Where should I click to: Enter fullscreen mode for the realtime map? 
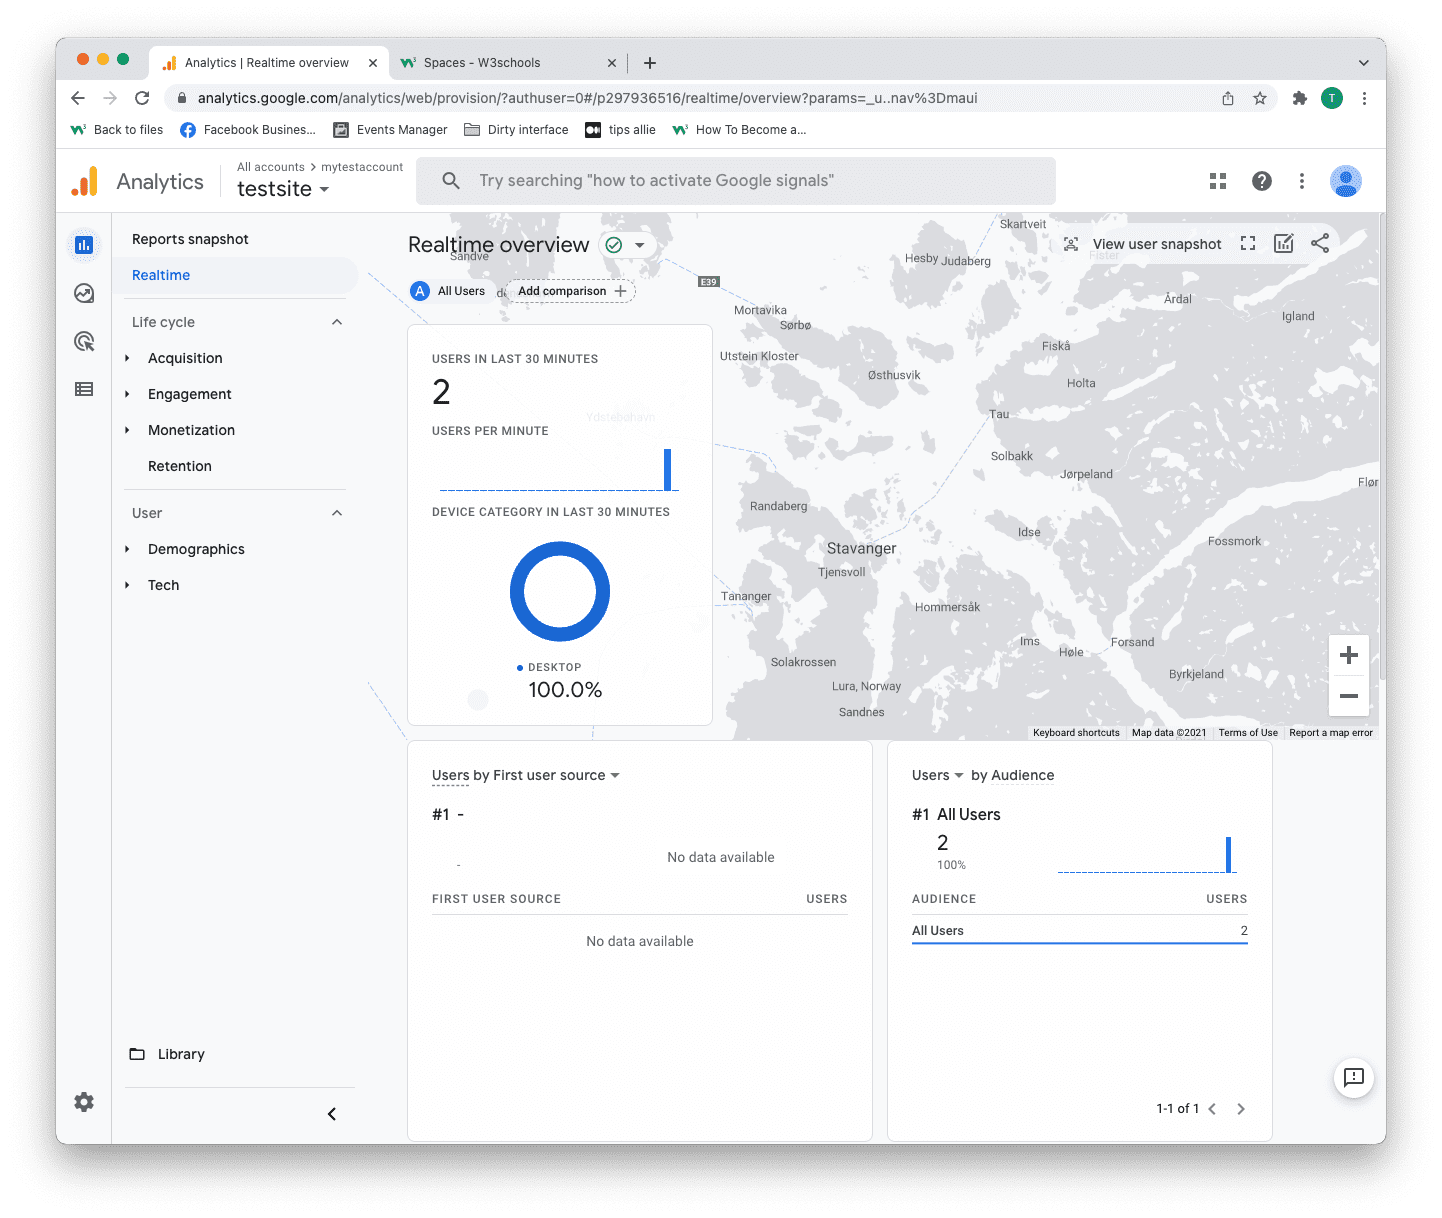[1247, 243]
